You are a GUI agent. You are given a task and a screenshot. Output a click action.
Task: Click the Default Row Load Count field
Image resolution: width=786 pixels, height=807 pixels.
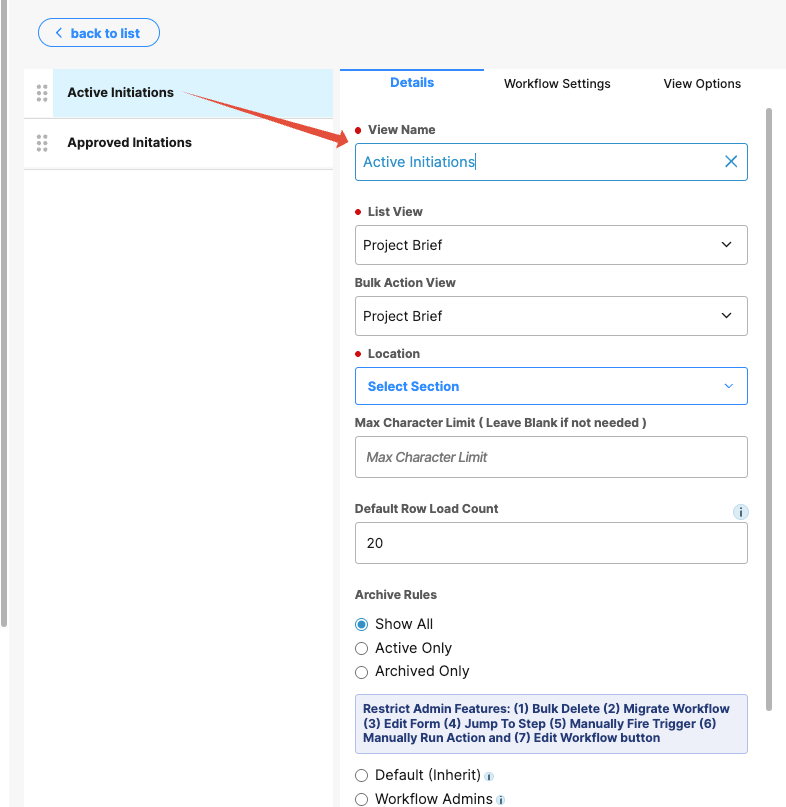(x=551, y=543)
